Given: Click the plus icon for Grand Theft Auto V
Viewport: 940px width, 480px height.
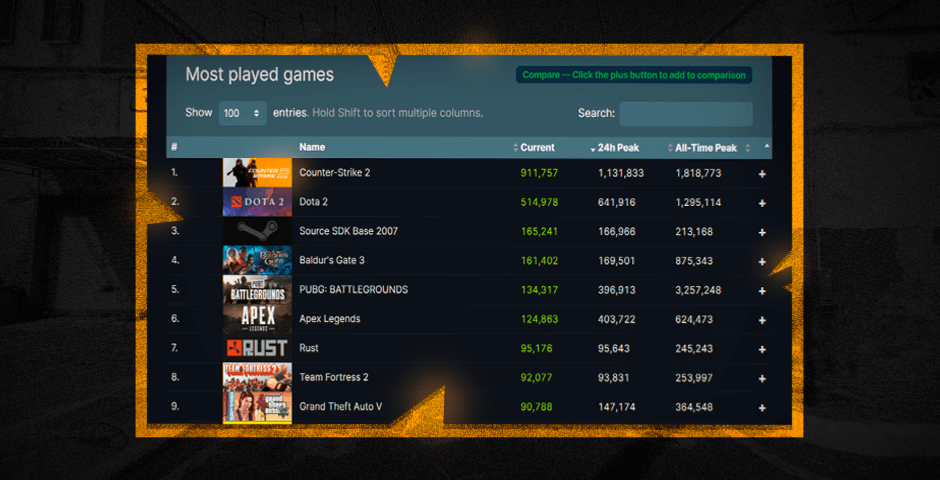Looking at the screenshot, I should coord(762,407).
